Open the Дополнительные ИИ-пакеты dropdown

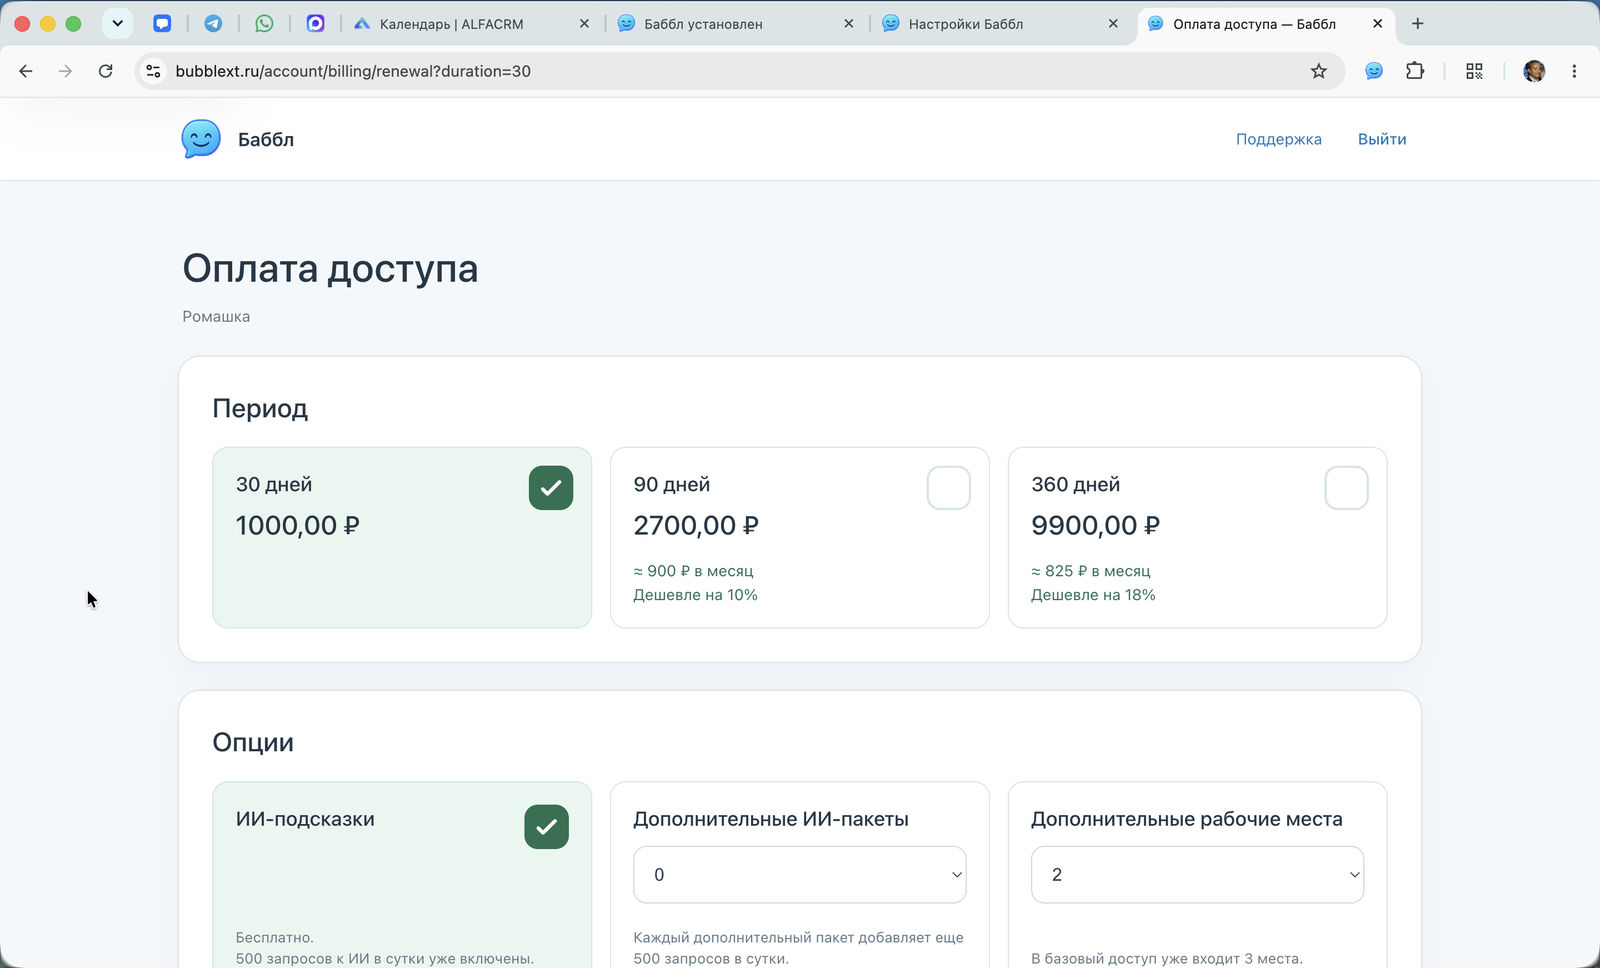click(800, 875)
